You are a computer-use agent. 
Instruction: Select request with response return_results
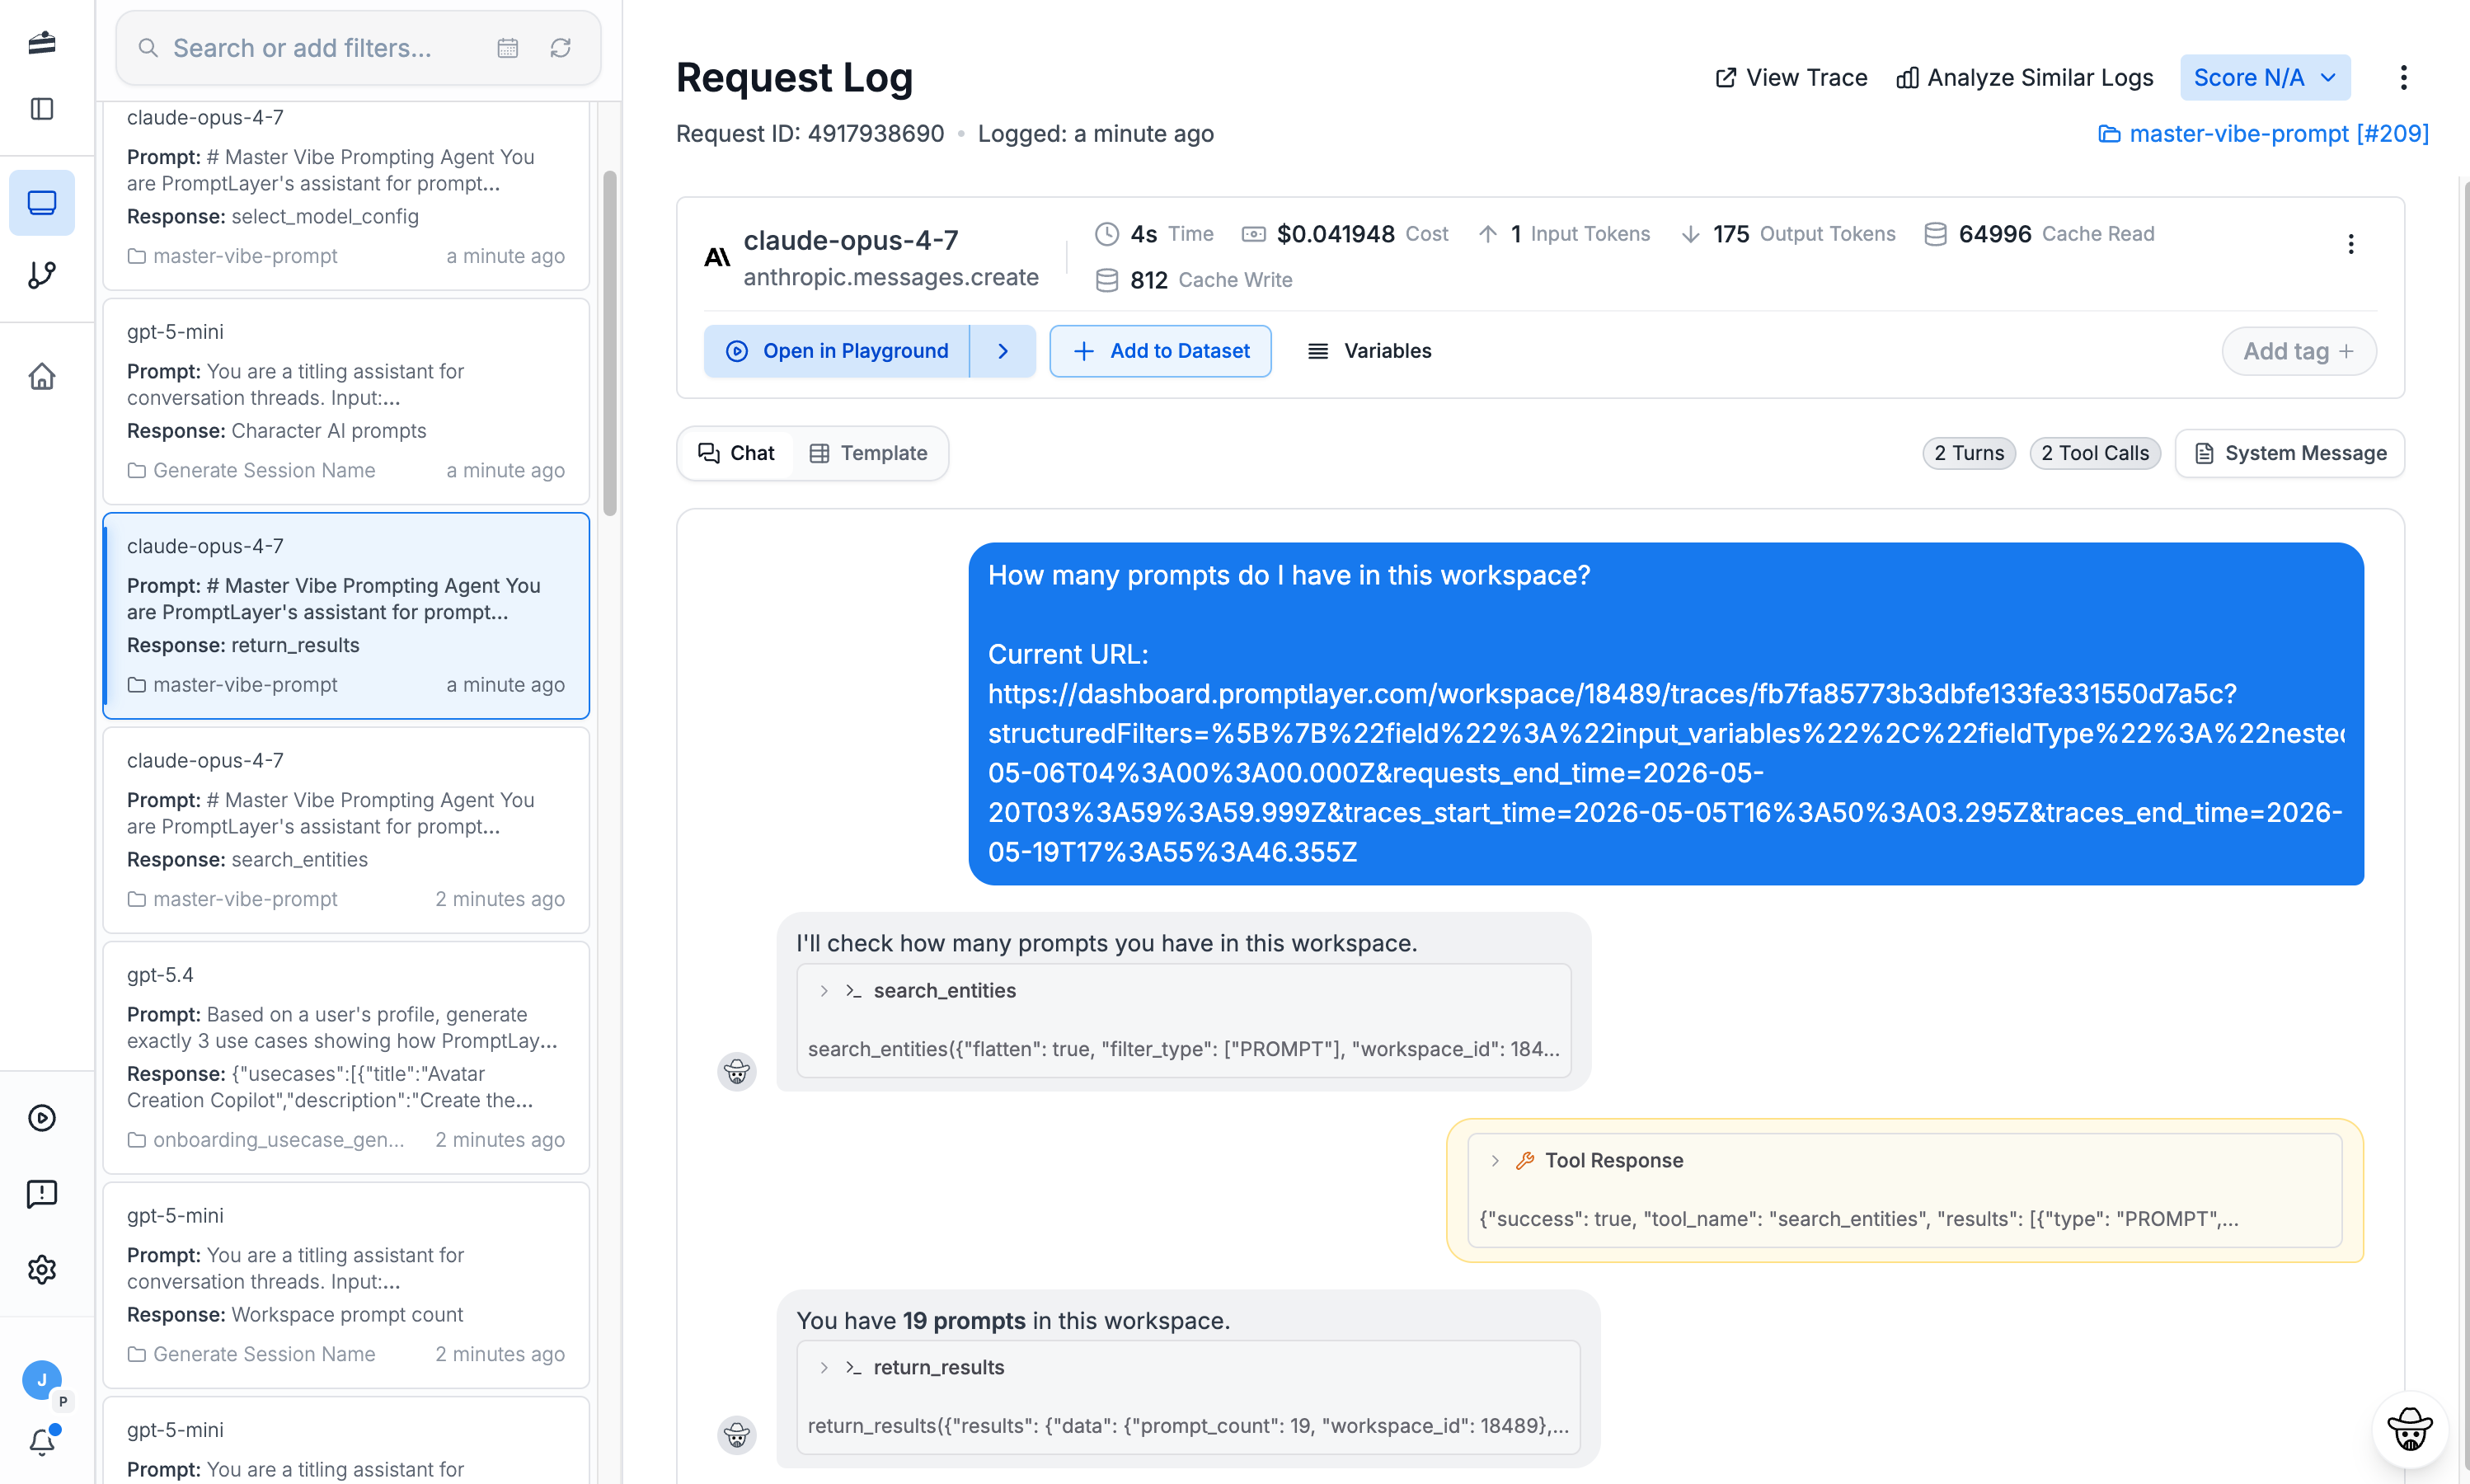[346, 616]
